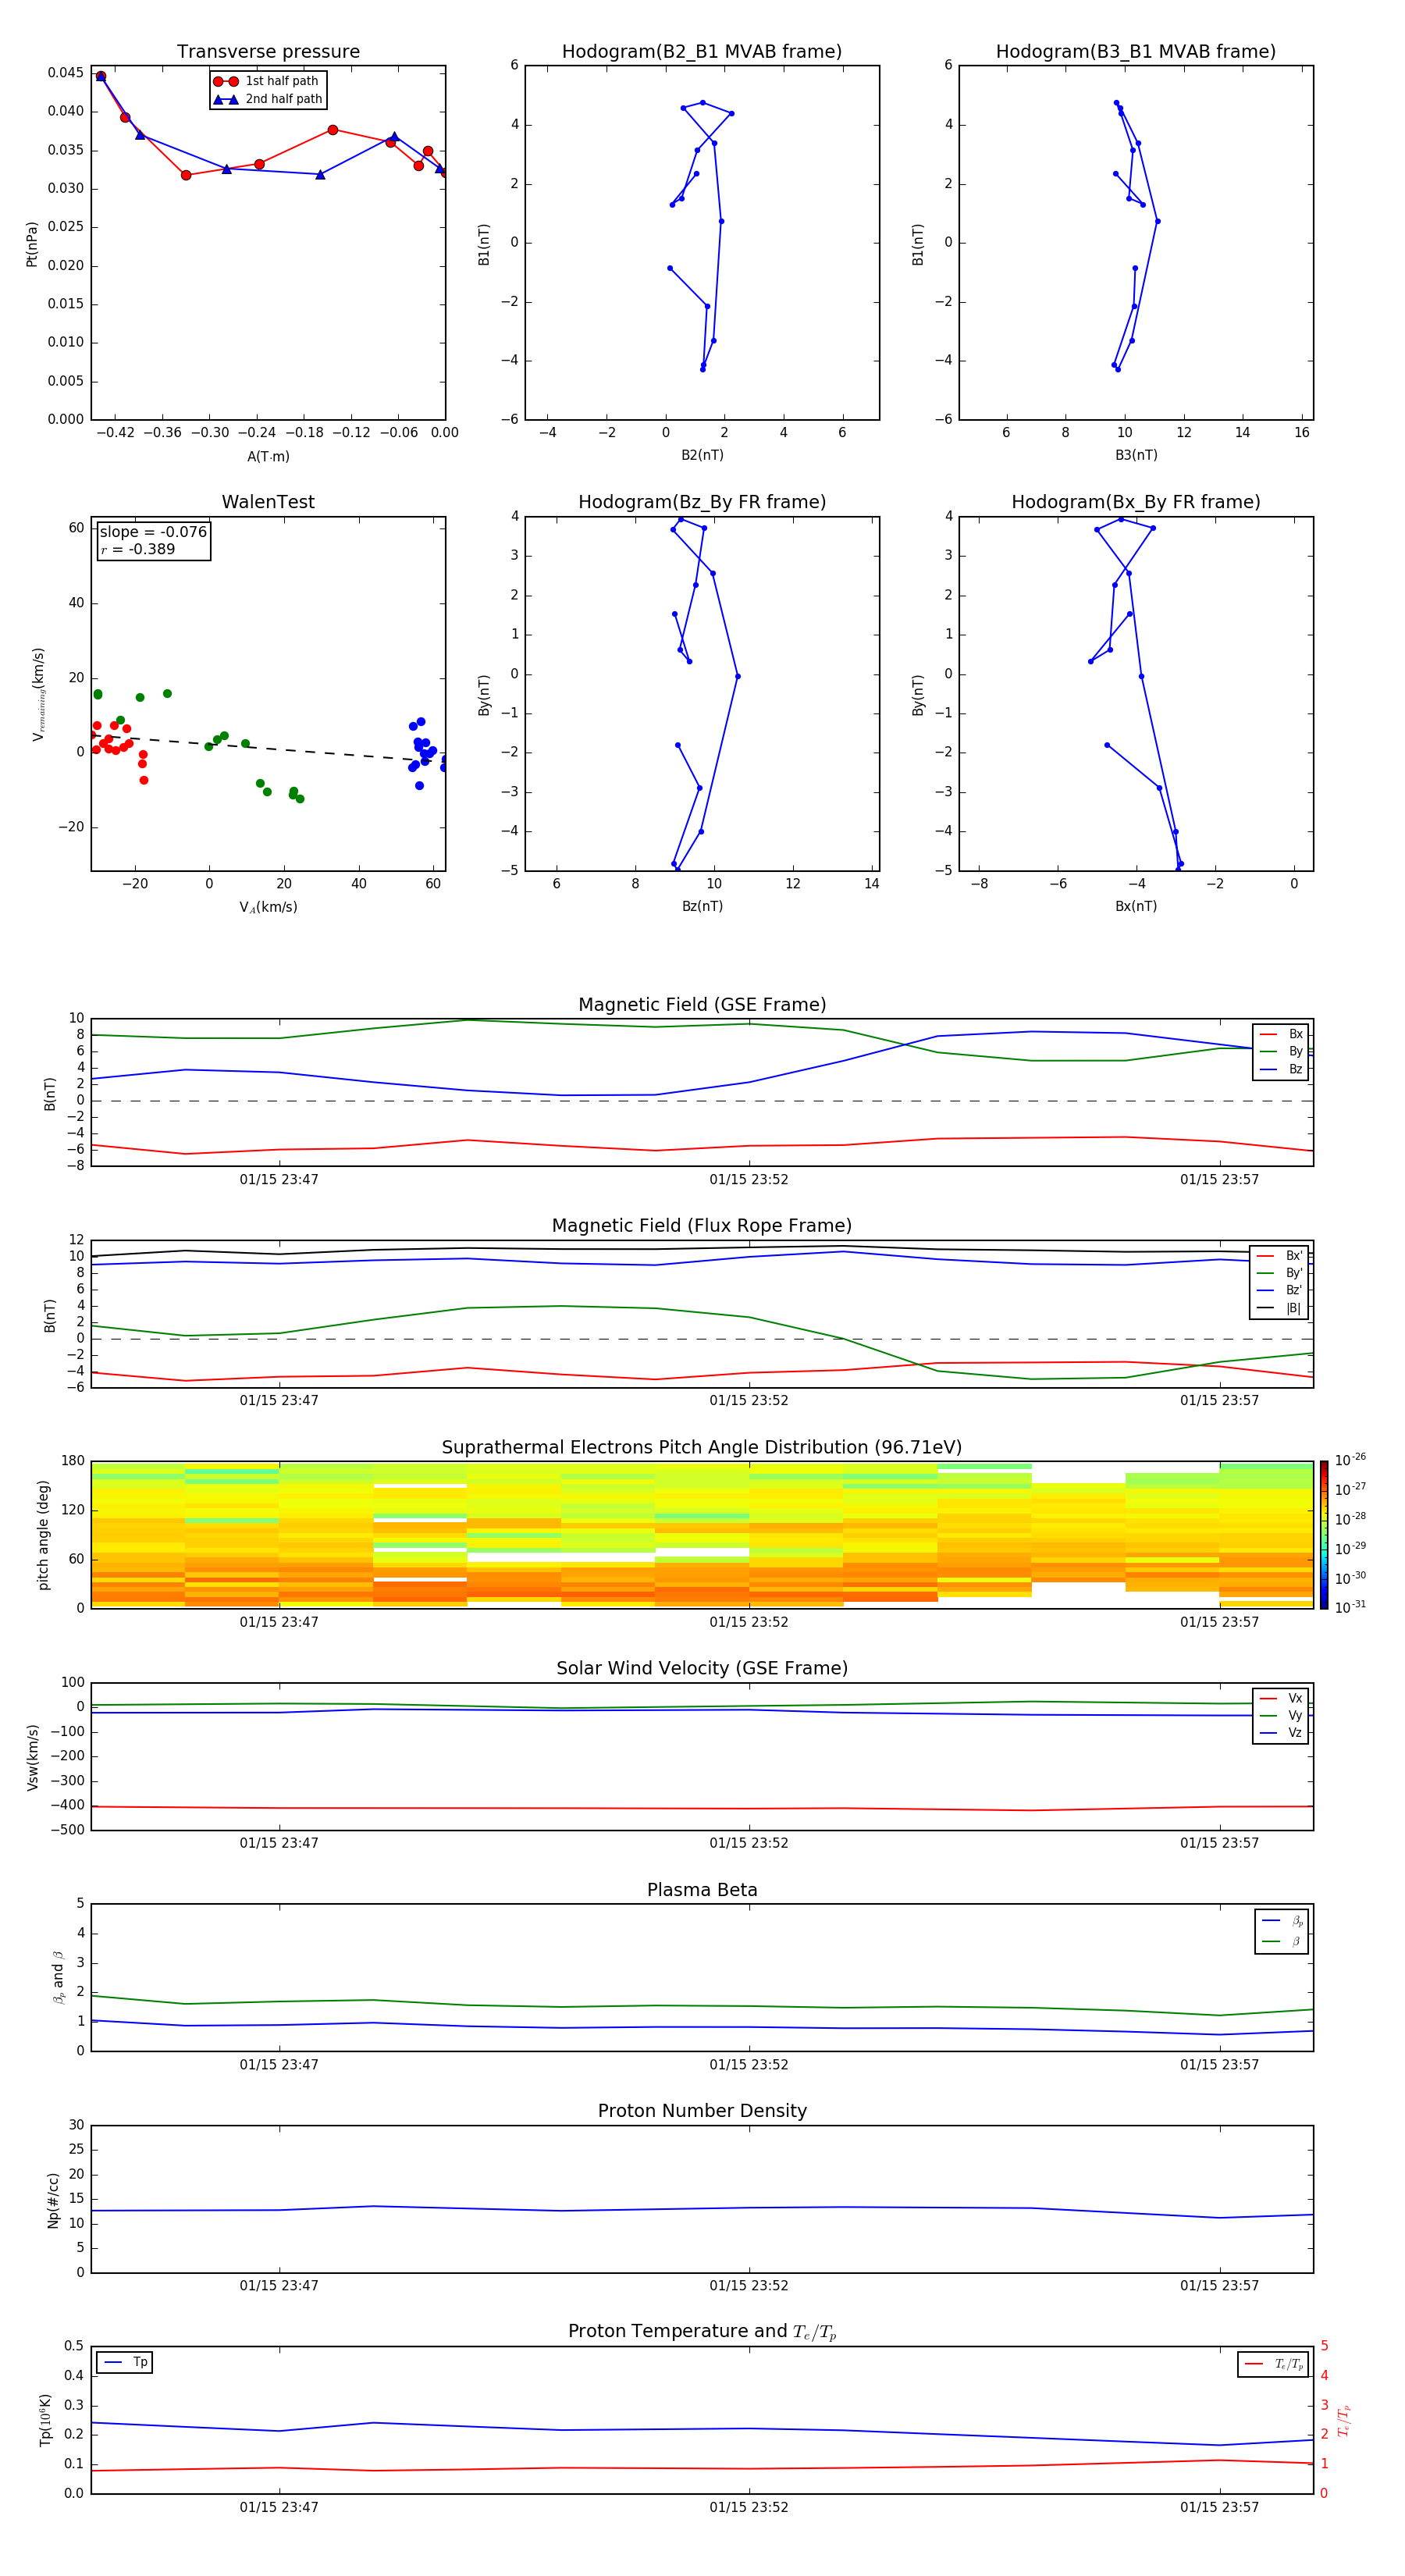The image size is (1405, 2576).
Task: Click the red Bx curve in GSE magnetic field
Action: (x=702, y=1146)
